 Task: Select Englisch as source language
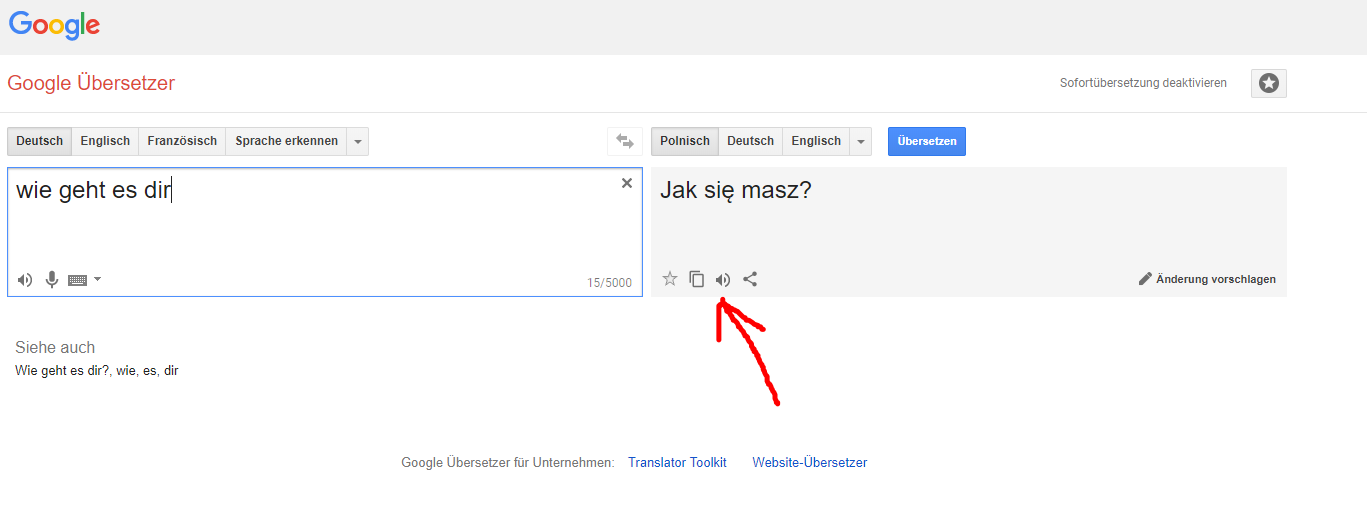105,141
